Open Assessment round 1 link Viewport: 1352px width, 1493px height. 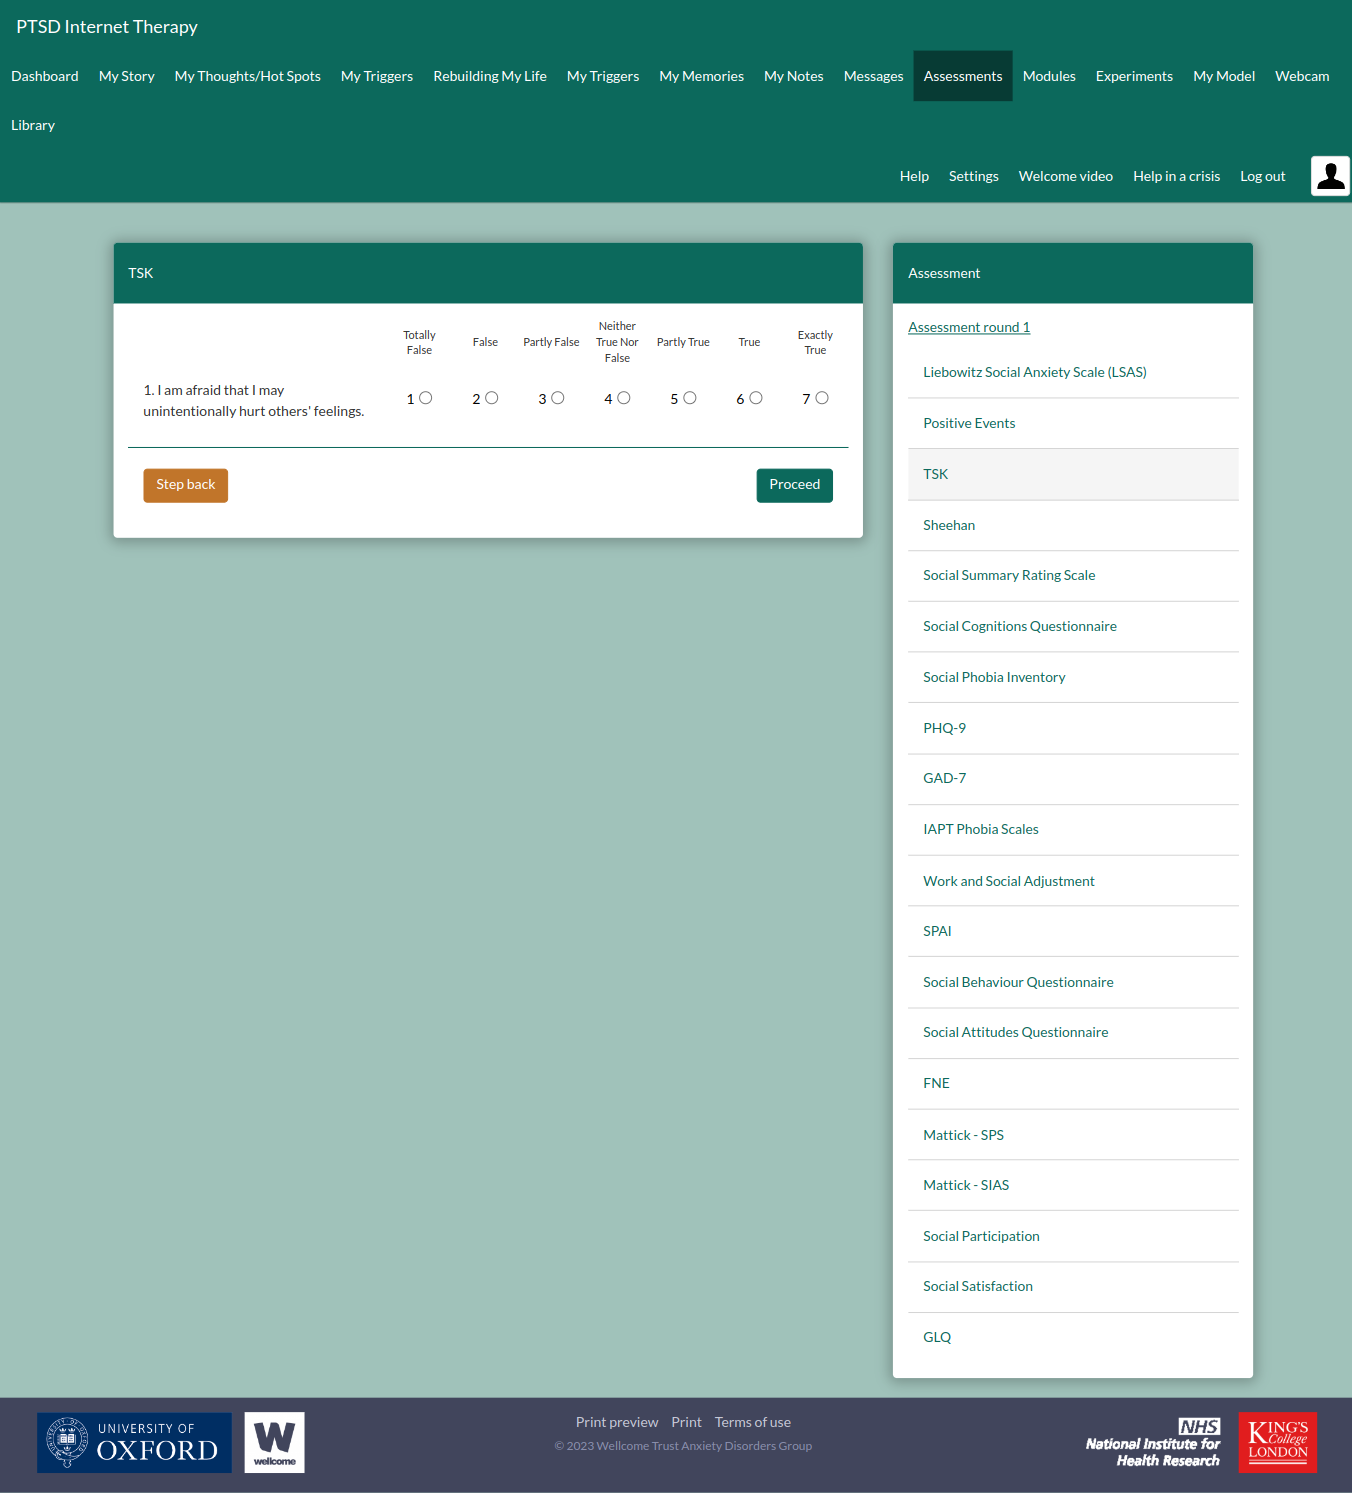pos(968,327)
